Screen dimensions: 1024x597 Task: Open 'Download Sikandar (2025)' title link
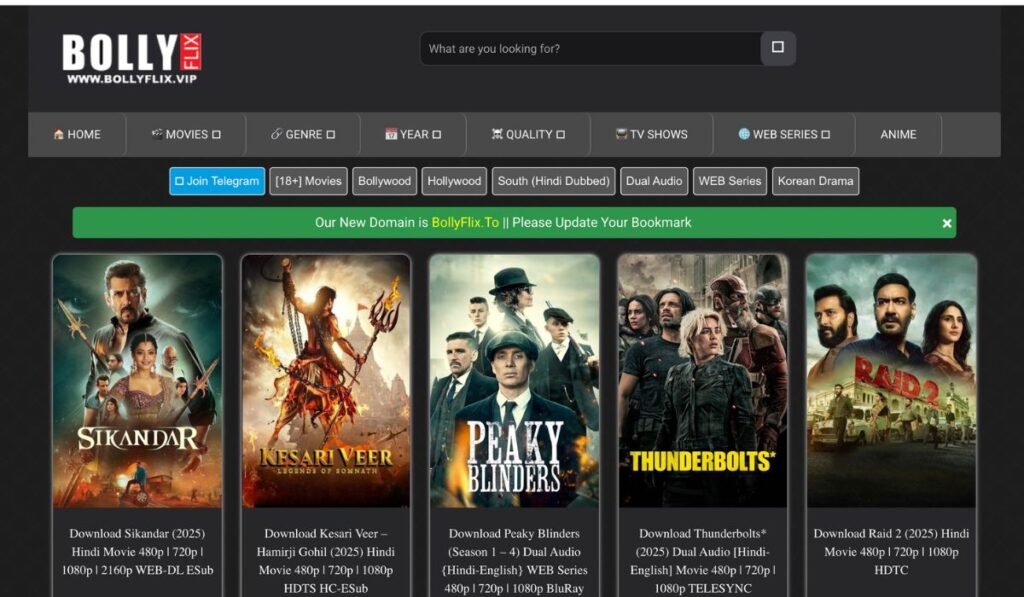[x=137, y=552]
